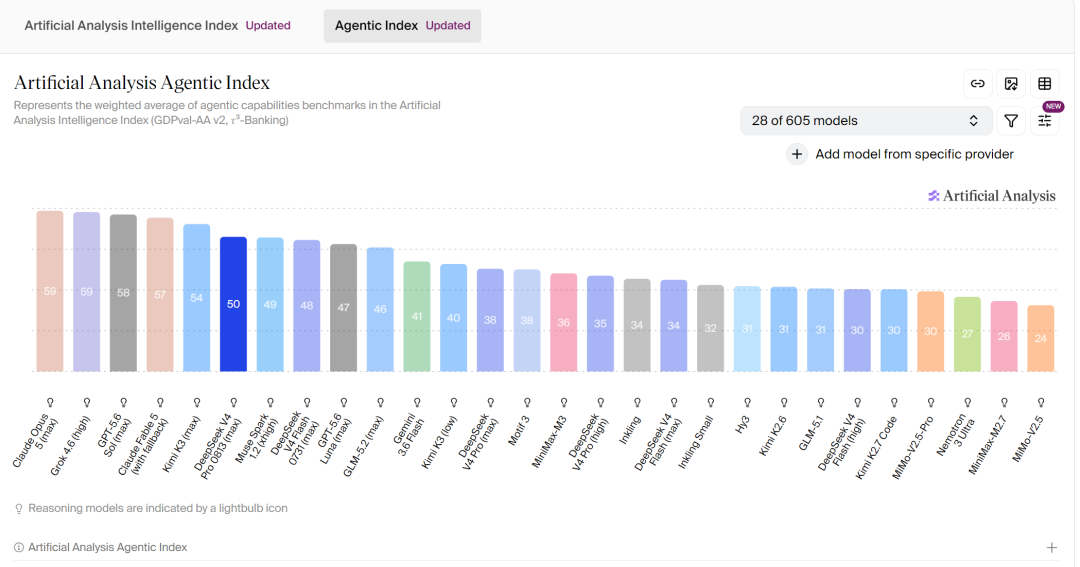Open the 28 of 605 models dropdown
This screenshot has width=1080, height=567.
click(x=866, y=121)
